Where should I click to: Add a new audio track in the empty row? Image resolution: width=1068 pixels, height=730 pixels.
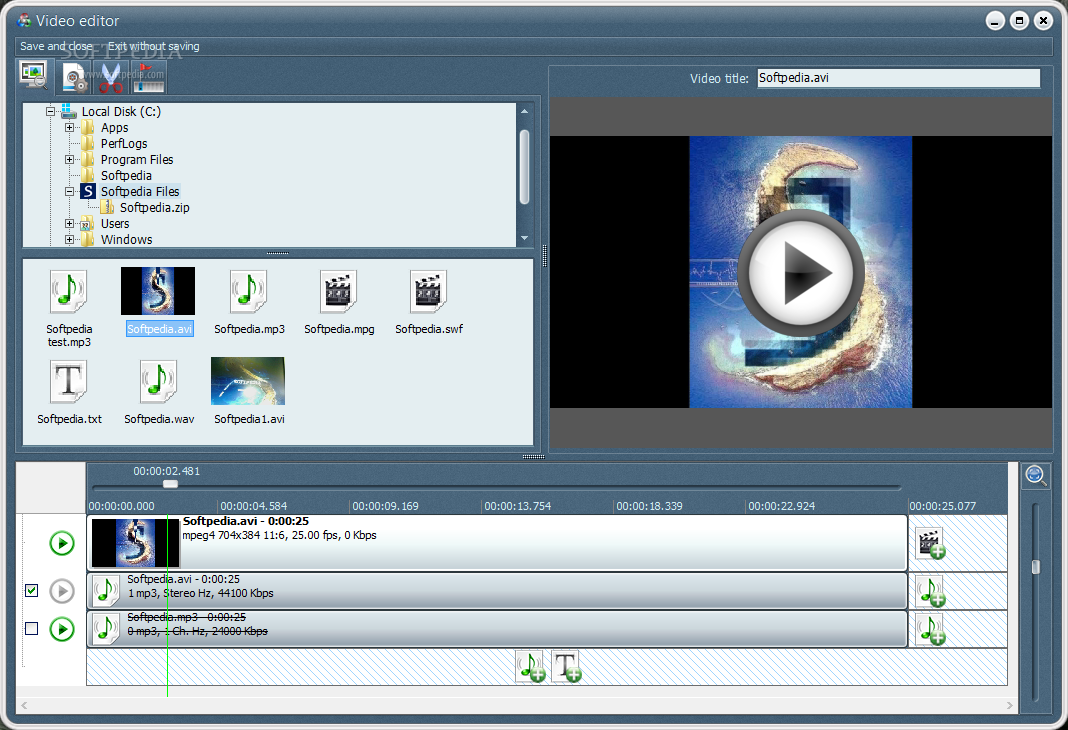pos(531,666)
